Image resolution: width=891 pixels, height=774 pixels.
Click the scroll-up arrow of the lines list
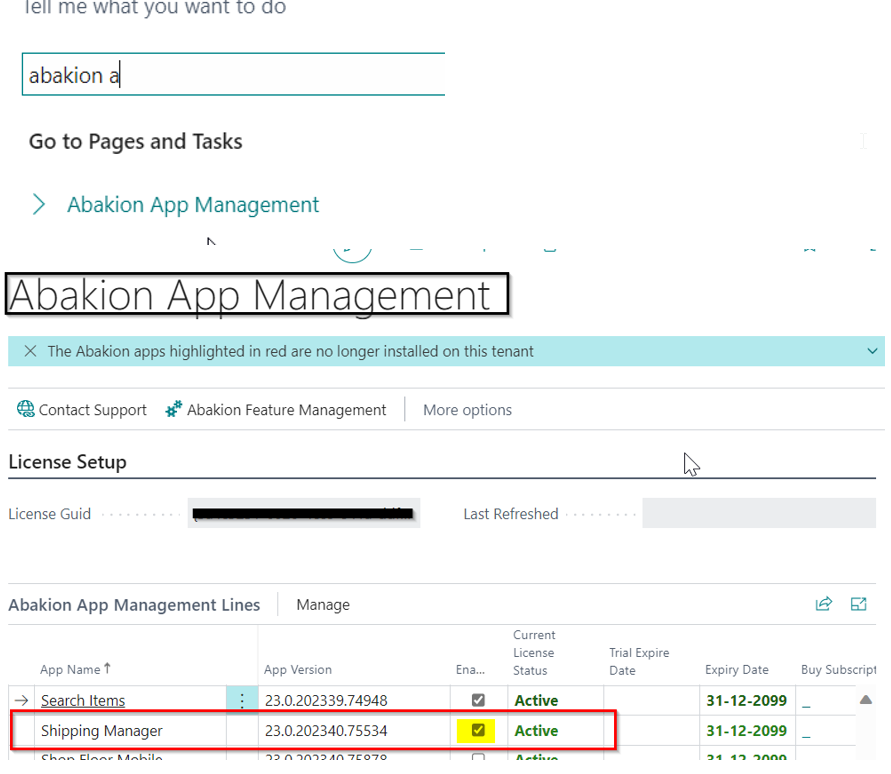(x=866, y=699)
